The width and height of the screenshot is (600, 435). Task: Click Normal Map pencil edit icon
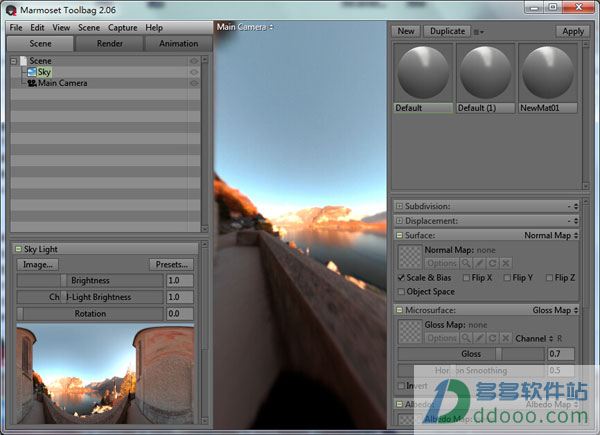pyautogui.click(x=479, y=263)
